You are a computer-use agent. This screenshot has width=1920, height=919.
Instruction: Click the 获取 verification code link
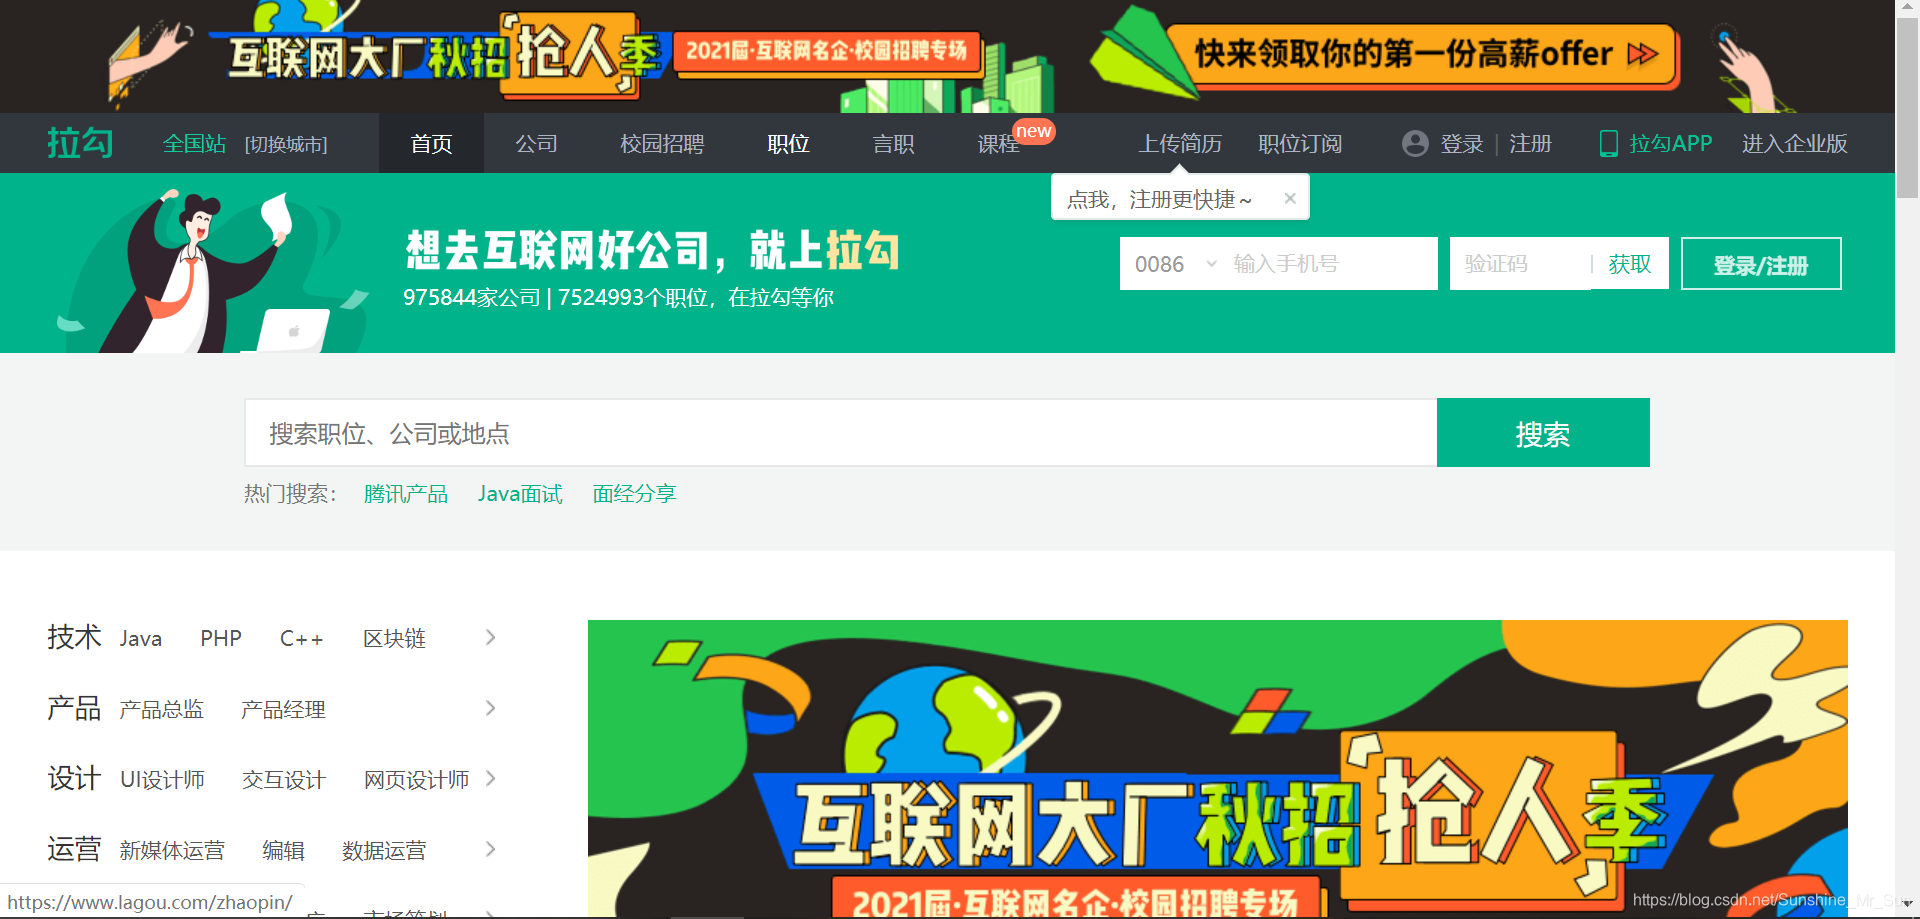click(1630, 263)
